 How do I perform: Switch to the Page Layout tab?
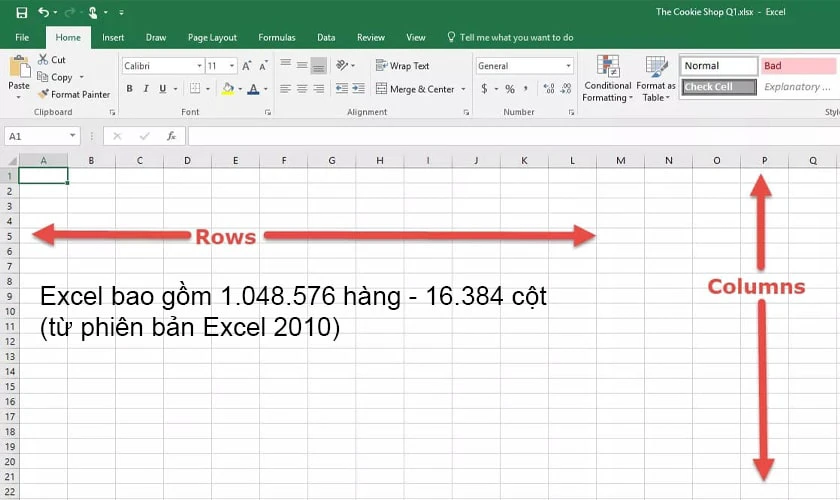coord(212,38)
